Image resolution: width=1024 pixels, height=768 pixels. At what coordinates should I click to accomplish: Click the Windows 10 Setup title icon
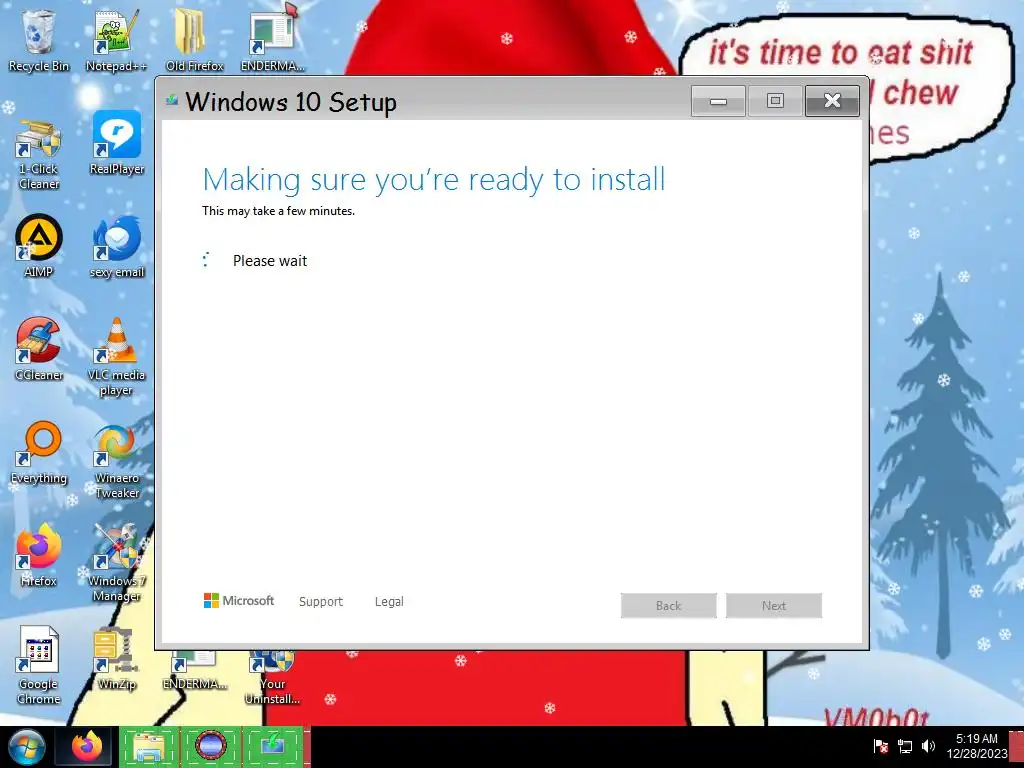(x=172, y=100)
